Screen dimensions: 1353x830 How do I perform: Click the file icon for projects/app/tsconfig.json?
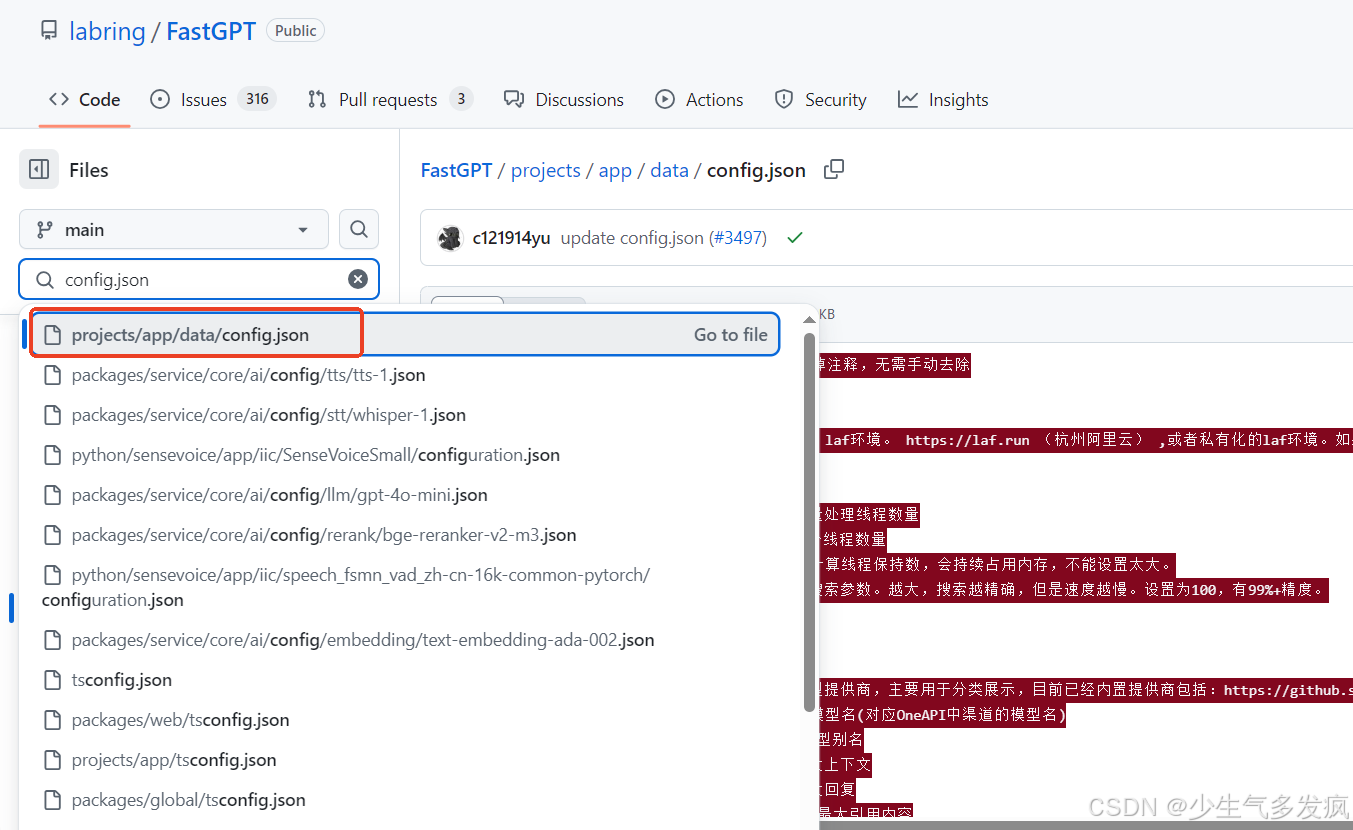click(53, 760)
